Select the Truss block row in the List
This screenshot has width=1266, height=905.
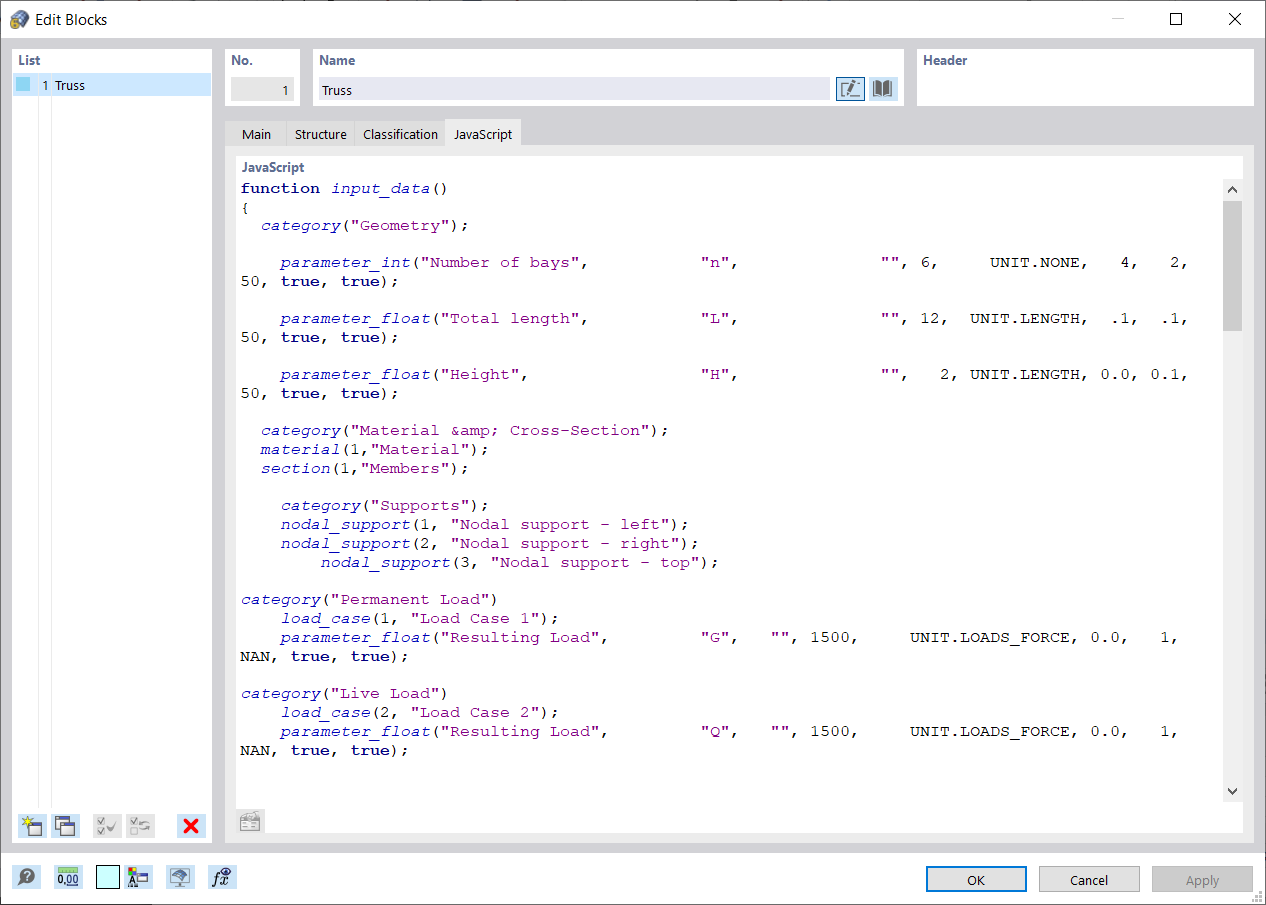[x=110, y=85]
